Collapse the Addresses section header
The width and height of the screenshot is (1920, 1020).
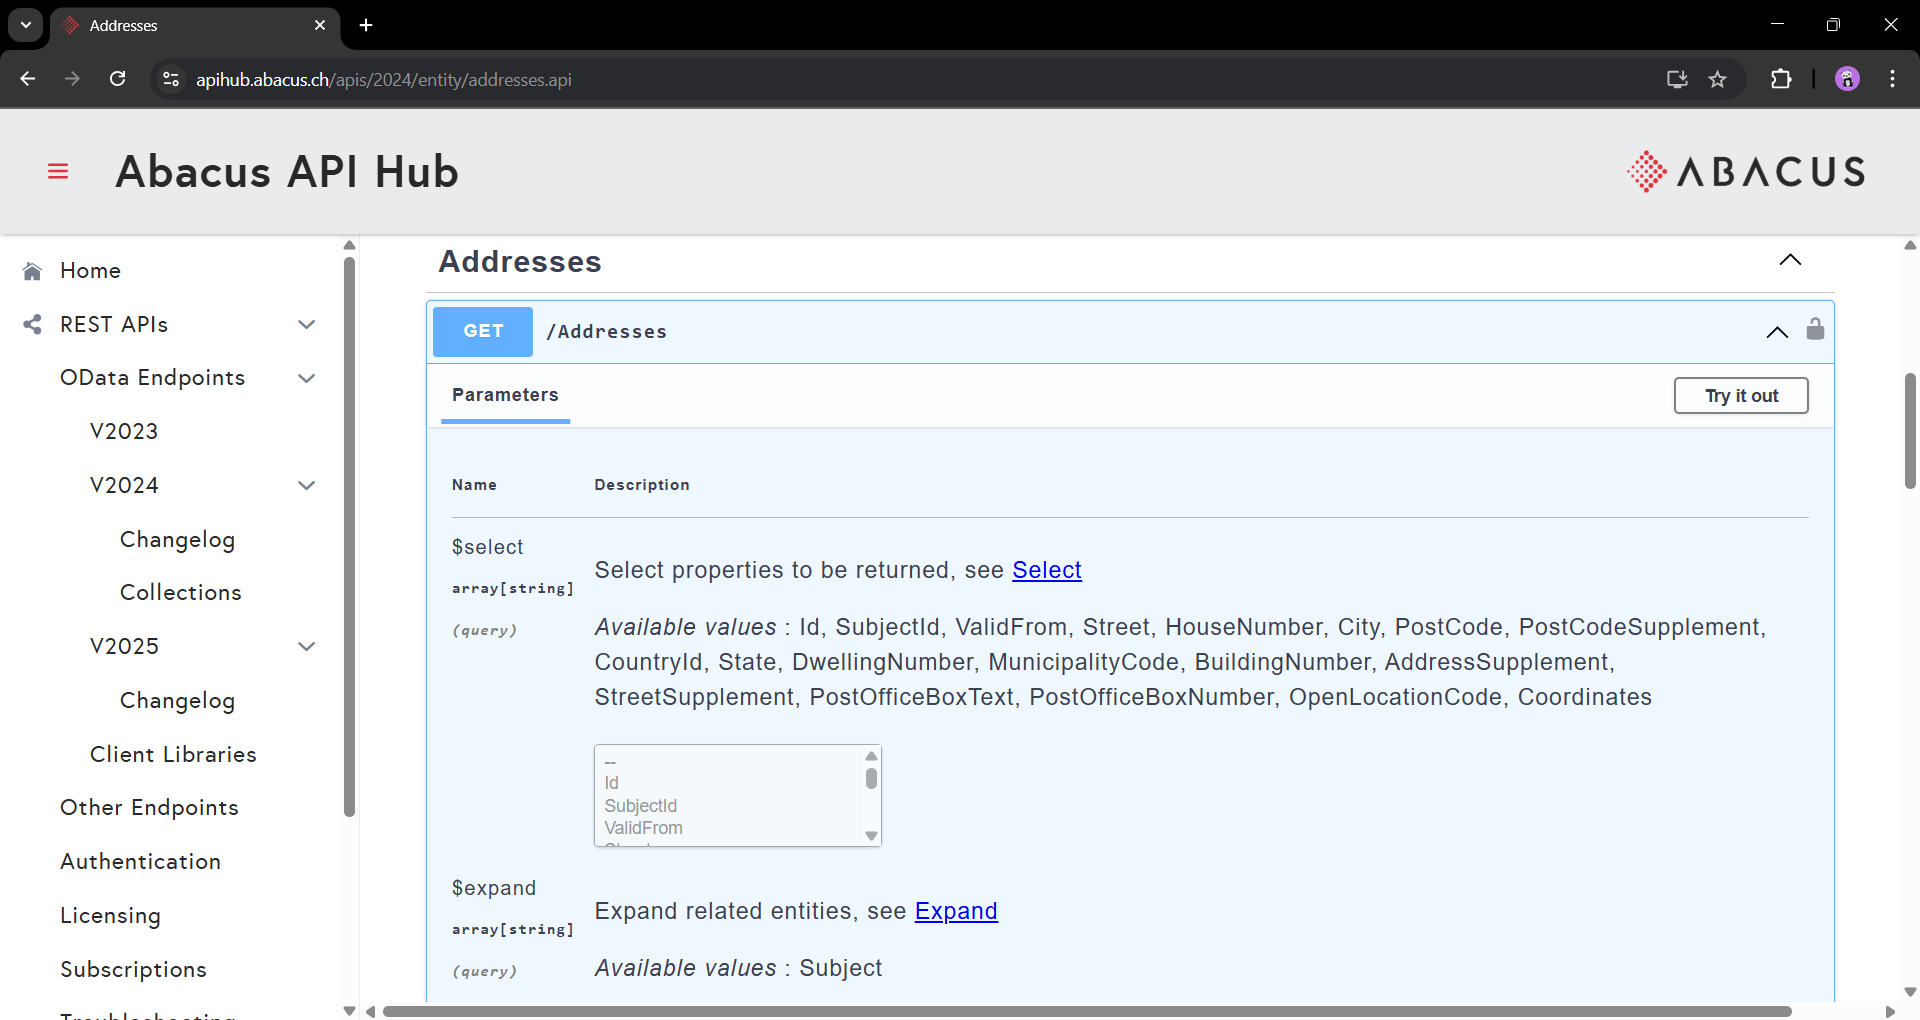click(1790, 260)
